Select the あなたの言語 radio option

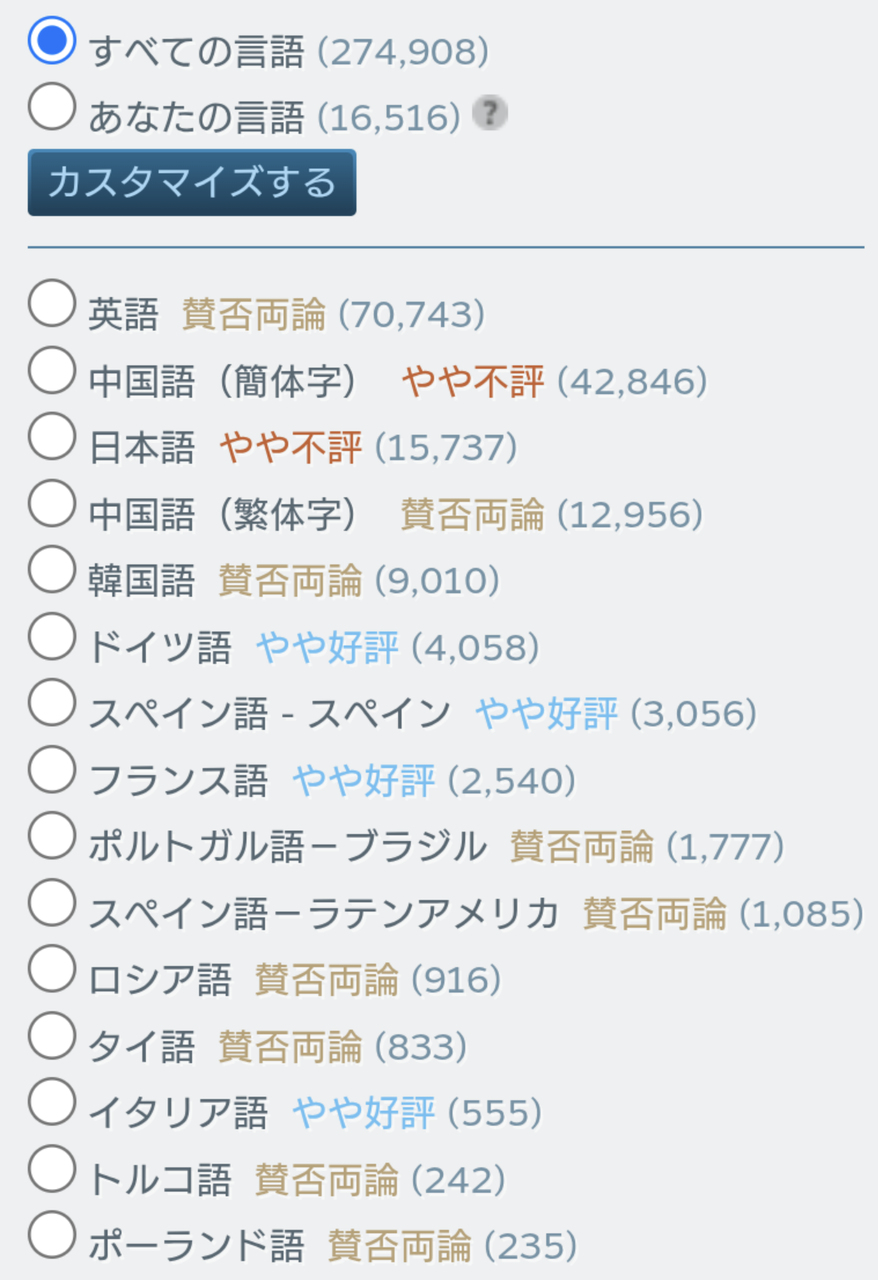[x=52, y=106]
